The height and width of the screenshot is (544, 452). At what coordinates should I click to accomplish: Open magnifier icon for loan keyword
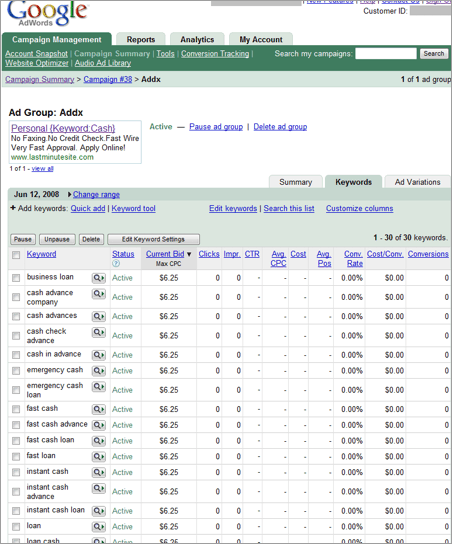[99, 527]
